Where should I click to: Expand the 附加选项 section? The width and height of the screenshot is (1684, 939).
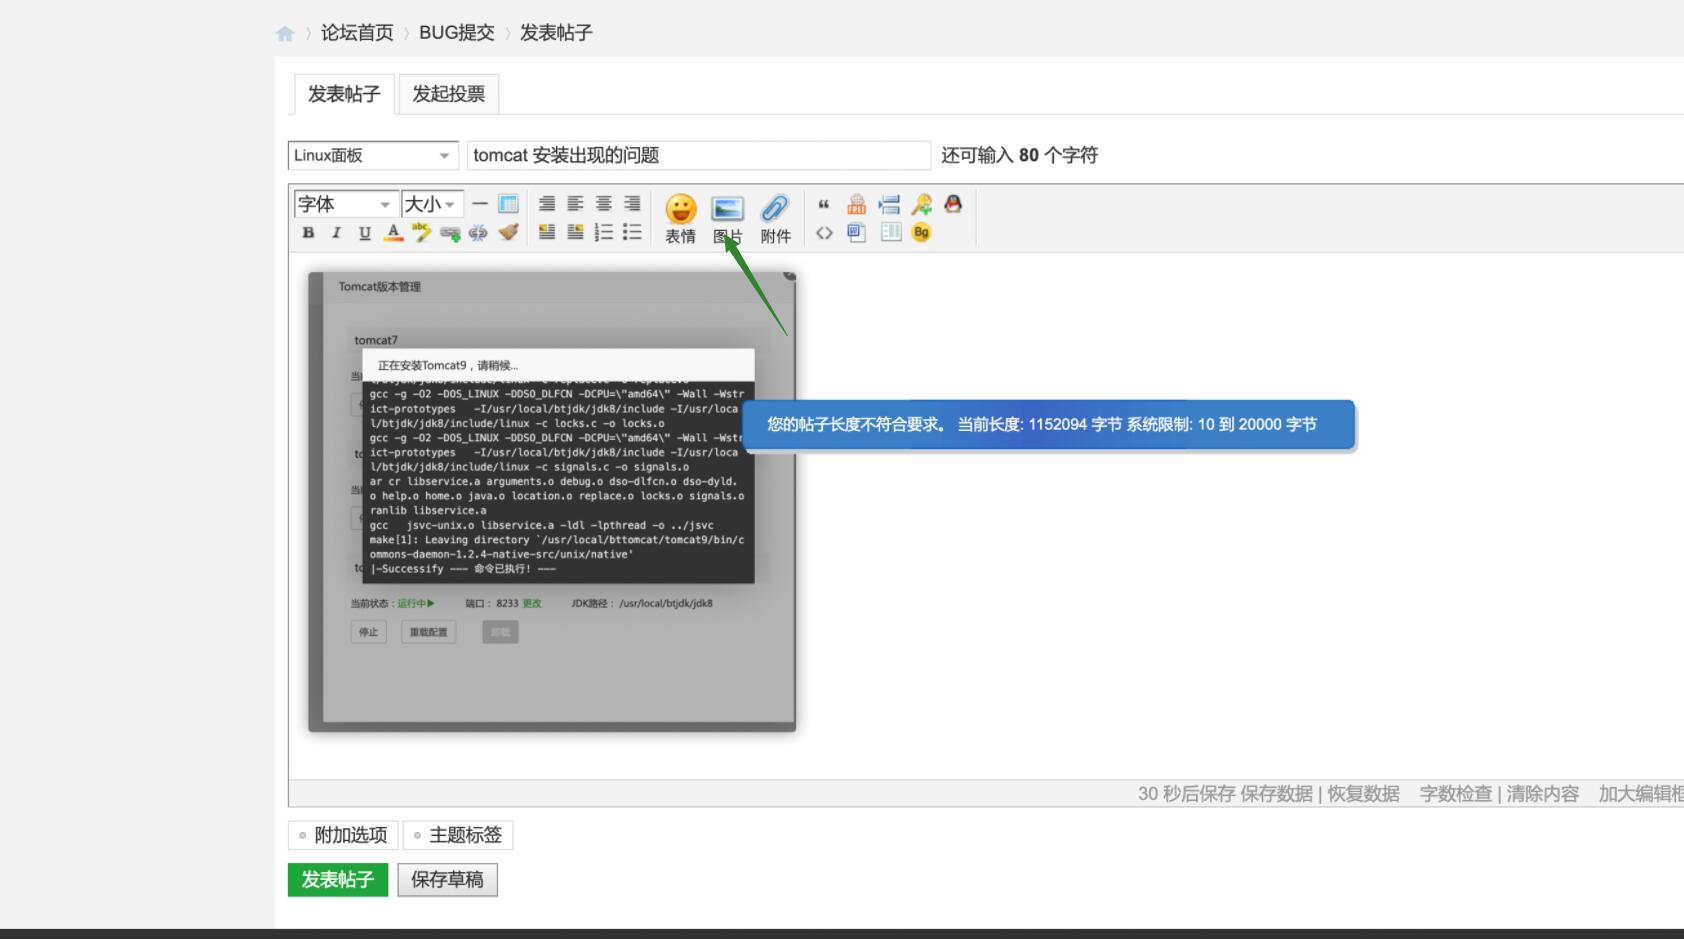(x=343, y=835)
